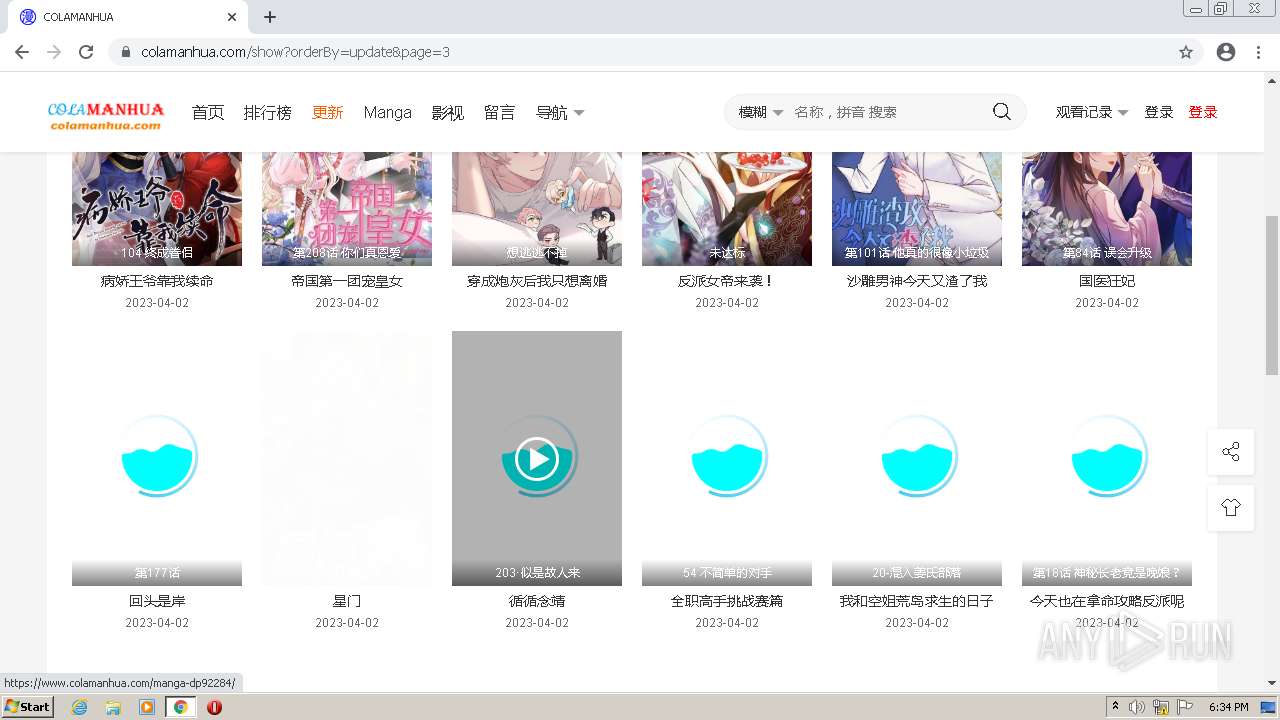Click 回头是岸 loading cover thumbnail
This screenshot has width=1280, height=720.
(x=157, y=458)
